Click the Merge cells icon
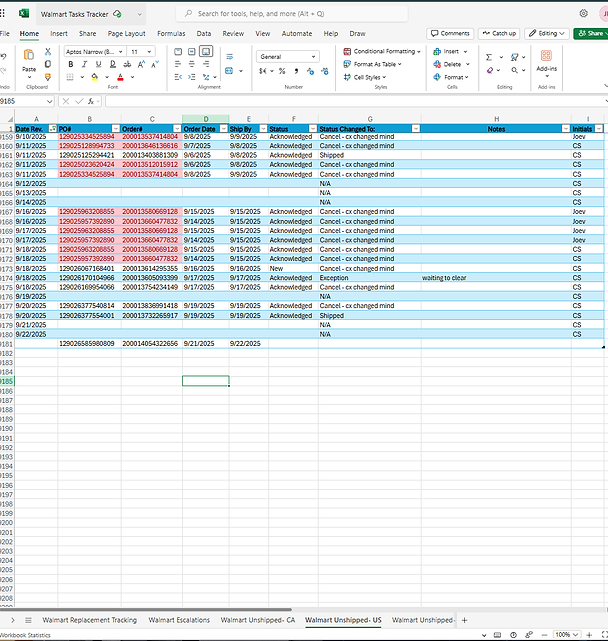 point(229,71)
